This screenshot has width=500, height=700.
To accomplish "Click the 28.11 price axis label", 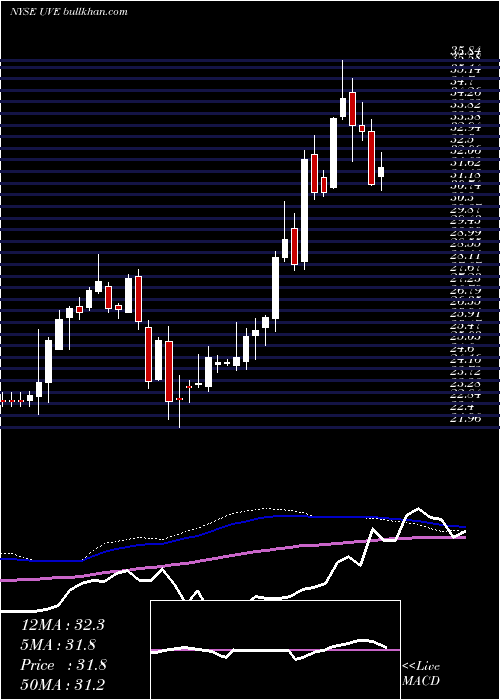I will click(x=466, y=256).
